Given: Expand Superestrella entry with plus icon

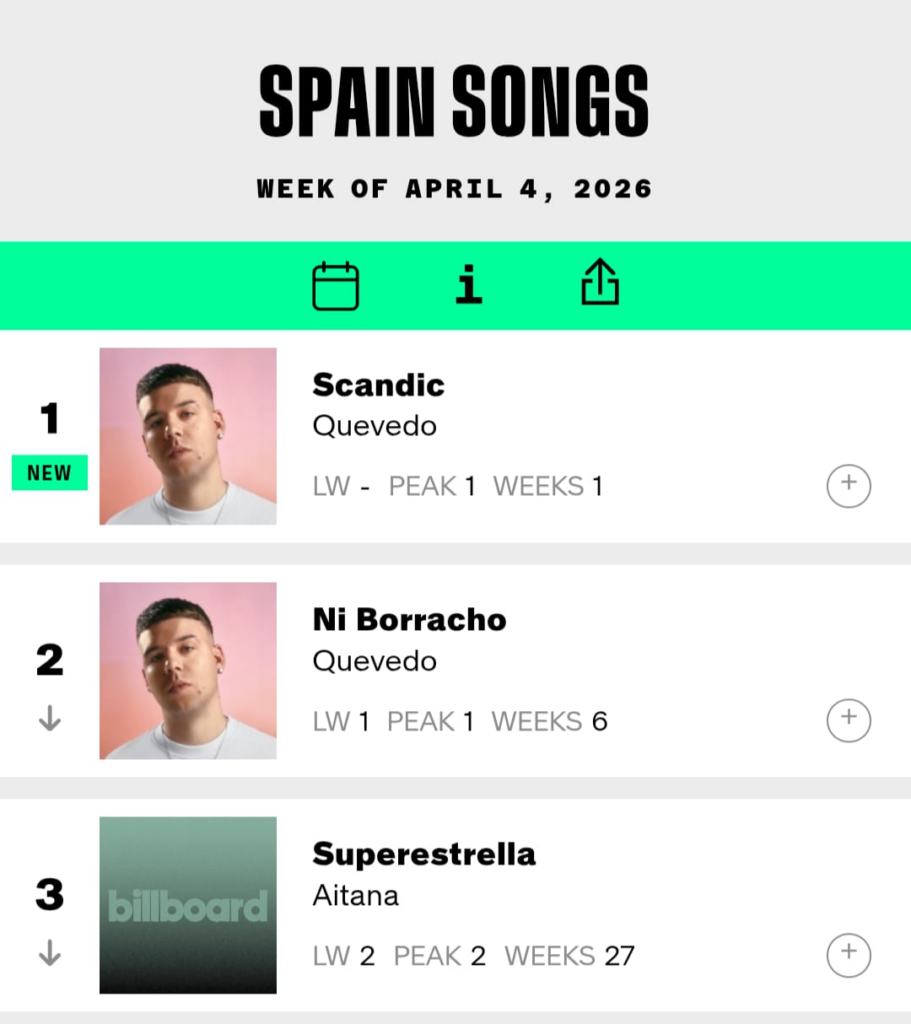Looking at the screenshot, I should (x=848, y=955).
